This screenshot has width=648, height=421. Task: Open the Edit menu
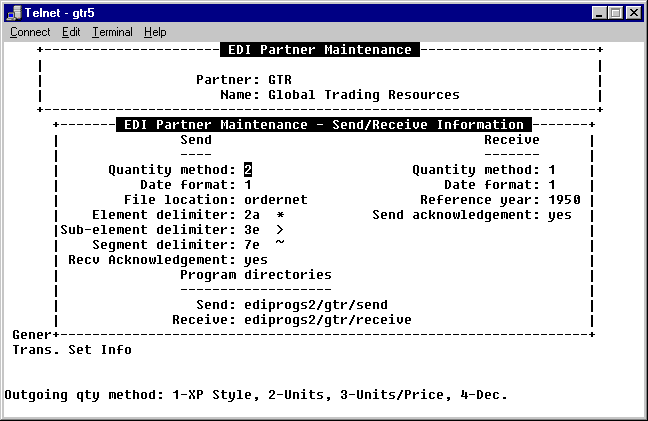pyautogui.click(x=71, y=32)
